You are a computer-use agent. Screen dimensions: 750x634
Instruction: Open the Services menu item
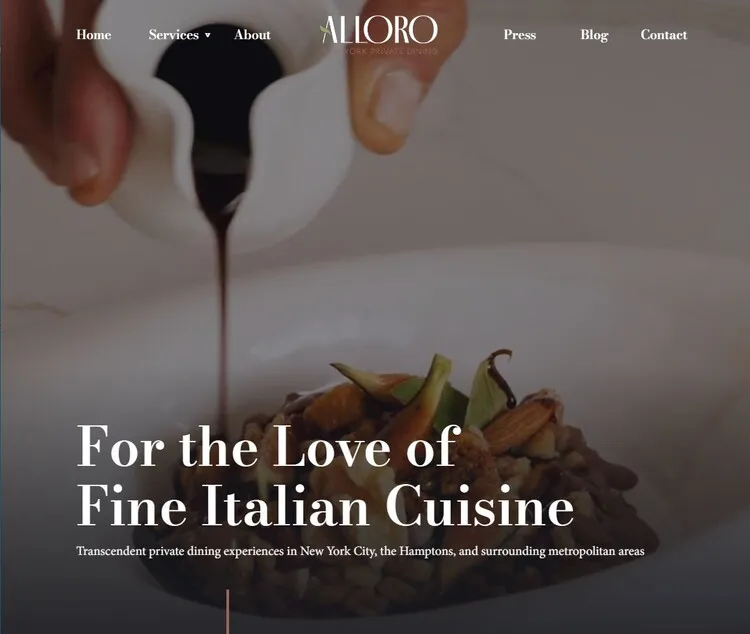(x=174, y=35)
